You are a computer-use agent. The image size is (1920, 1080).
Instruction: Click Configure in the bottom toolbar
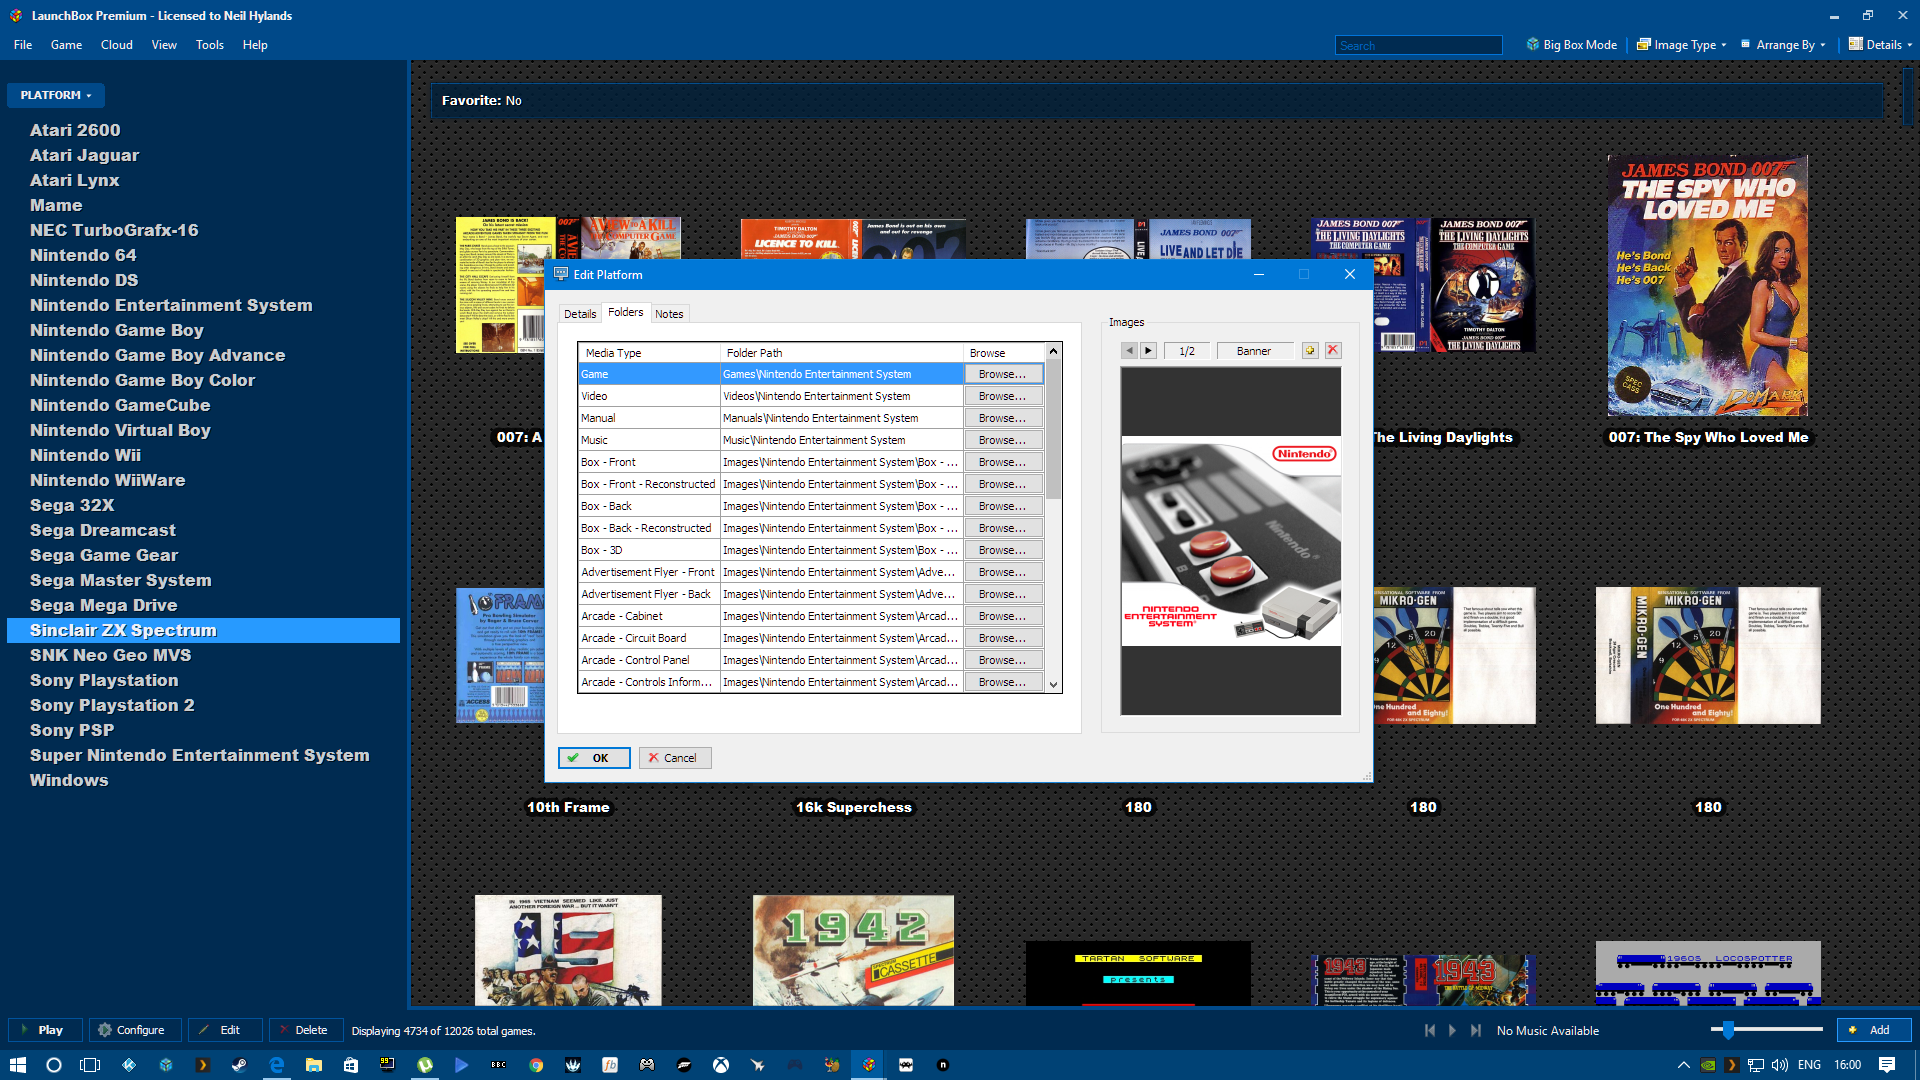point(135,1030)
